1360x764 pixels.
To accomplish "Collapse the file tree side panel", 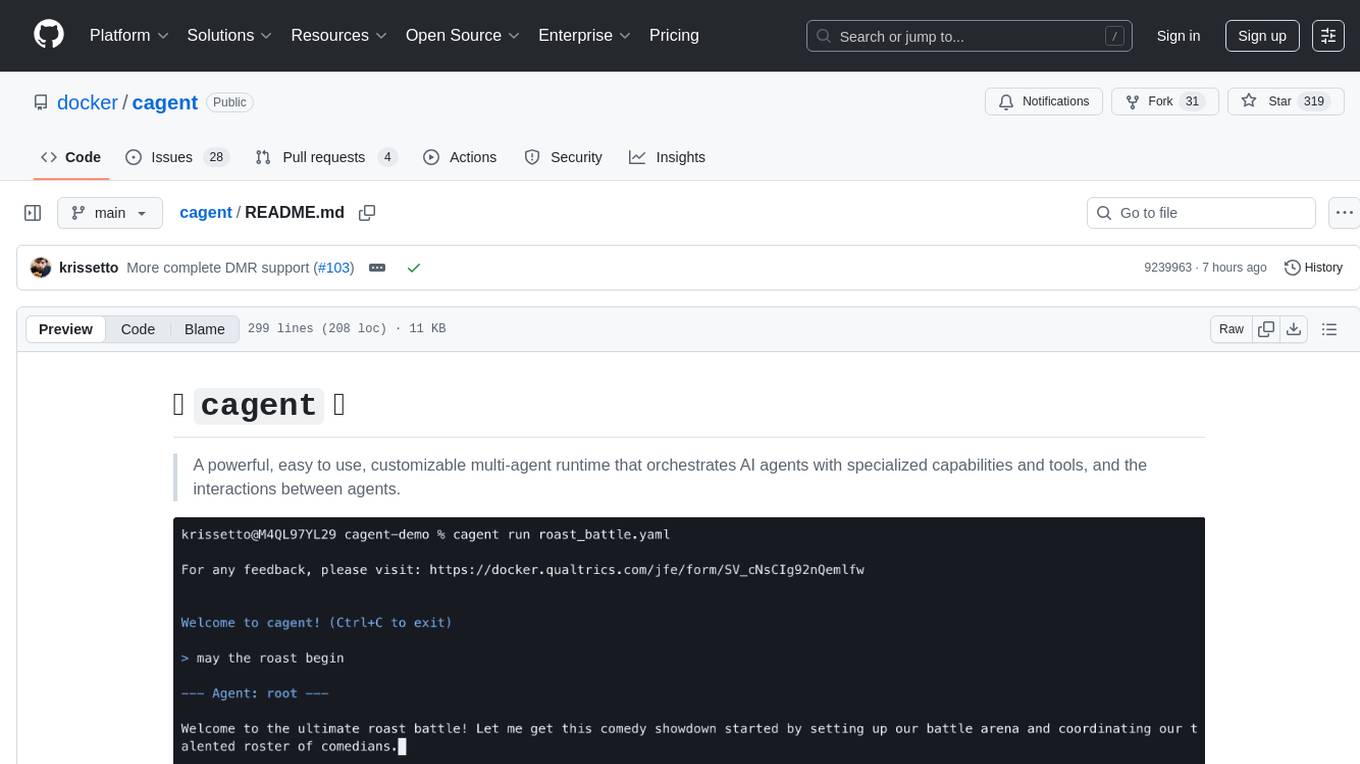I will [33, 213].
